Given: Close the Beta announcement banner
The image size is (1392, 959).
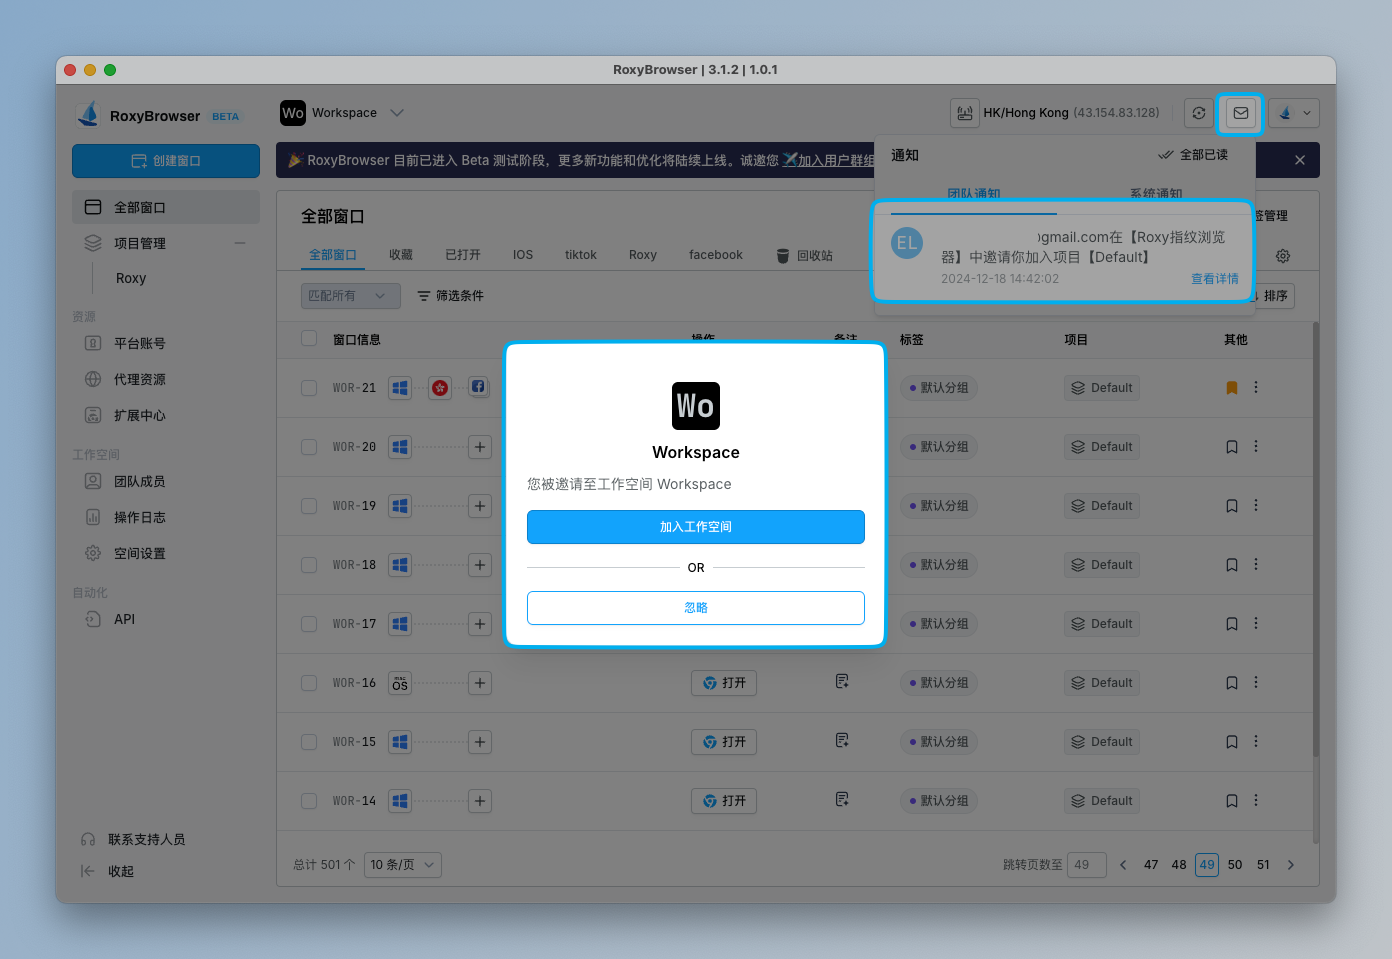Looking at the screenshot, I should coord(1299,160).
